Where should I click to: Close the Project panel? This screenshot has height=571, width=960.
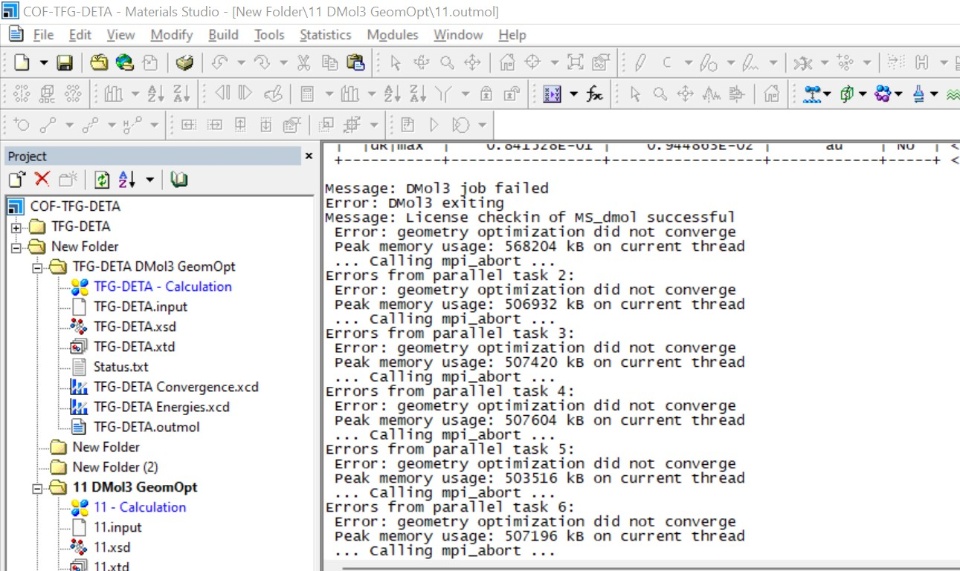click(309, 156)
